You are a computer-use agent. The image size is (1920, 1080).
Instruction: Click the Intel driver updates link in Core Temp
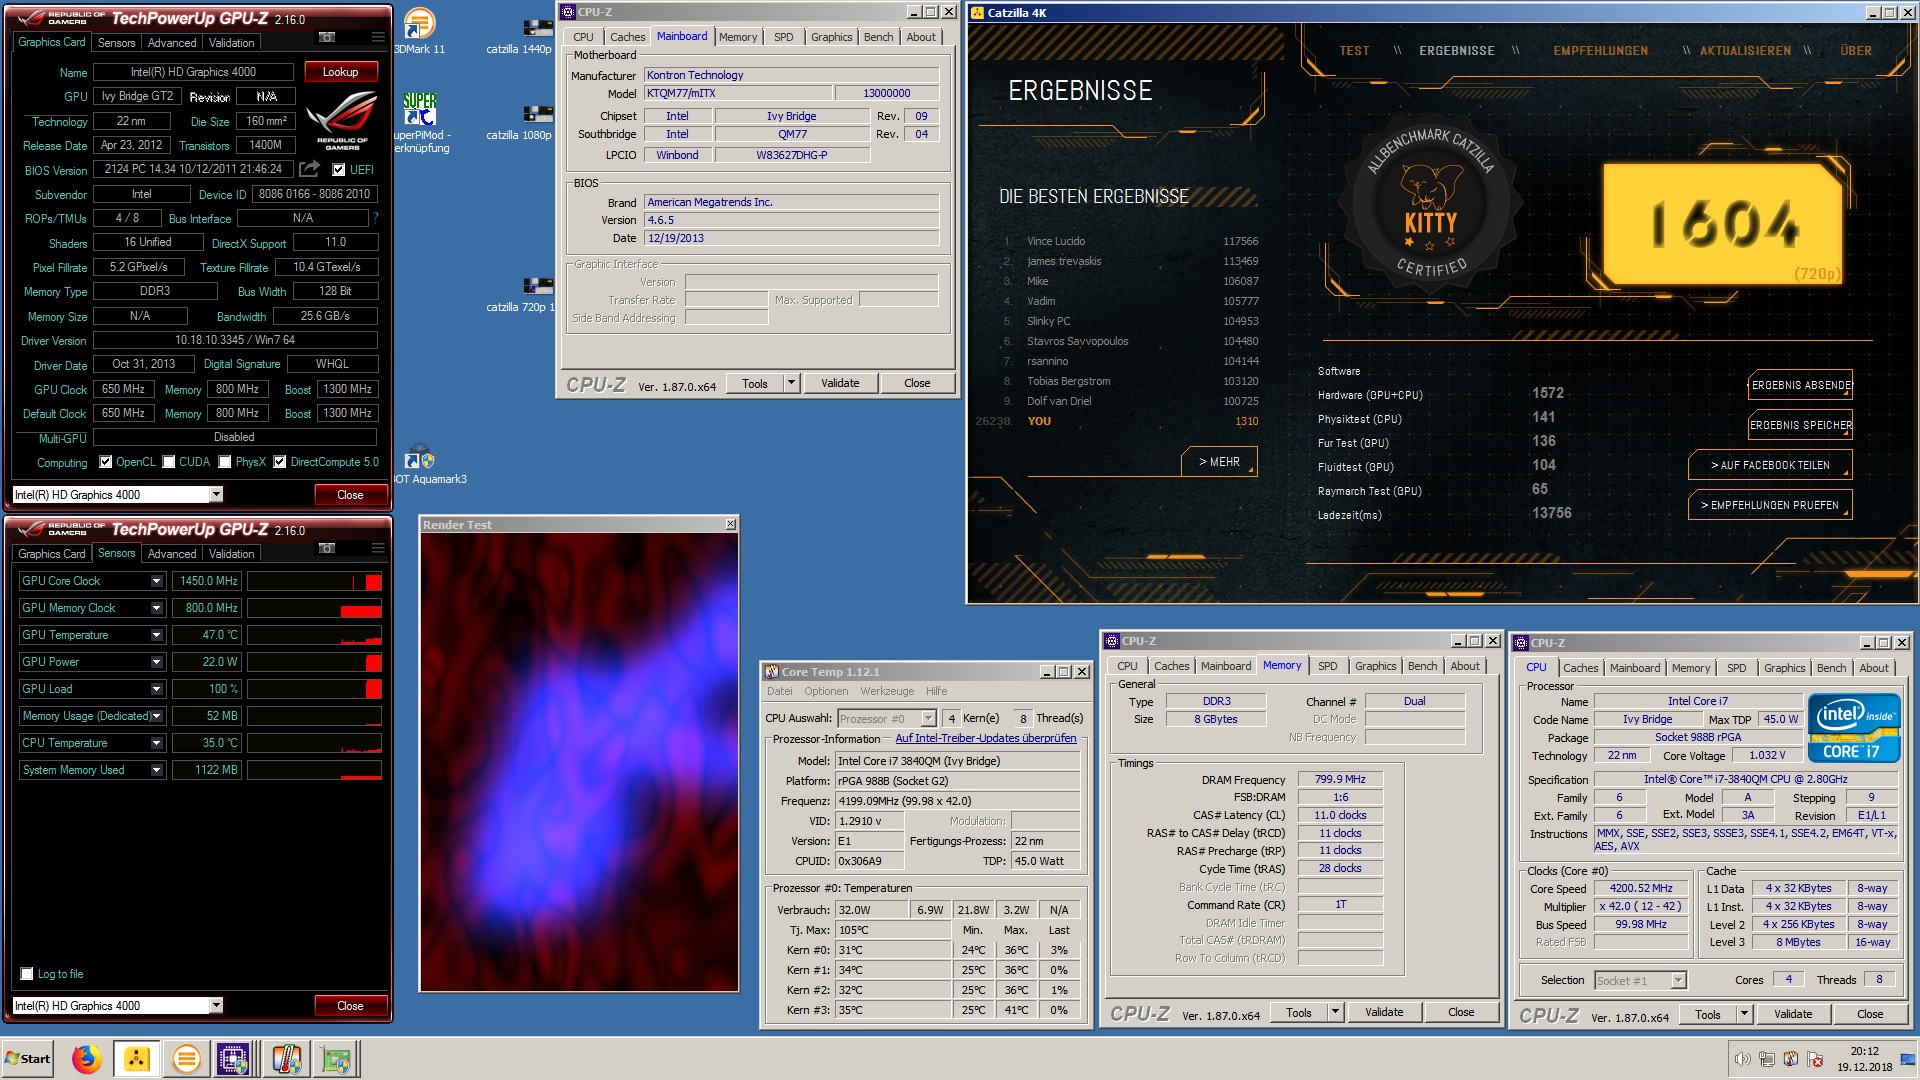click(x=985, y=738)
